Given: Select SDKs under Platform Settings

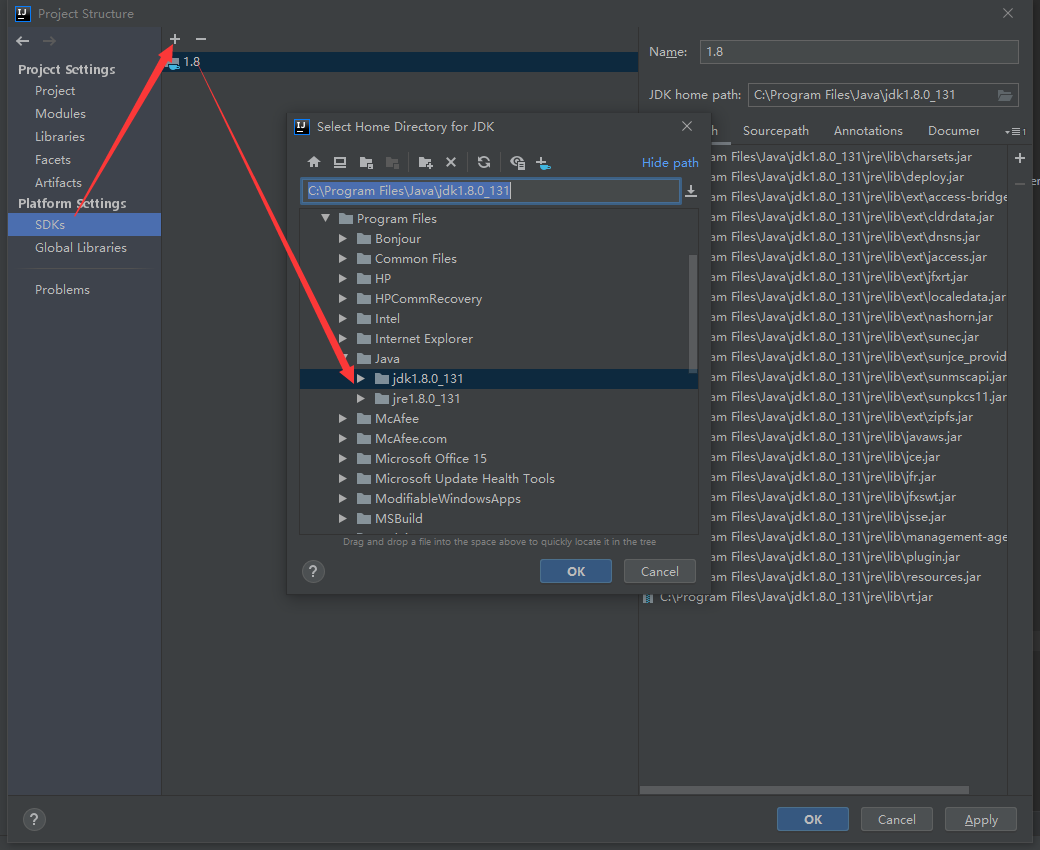Looking at the screenshot, I should (x=84, y=225).
